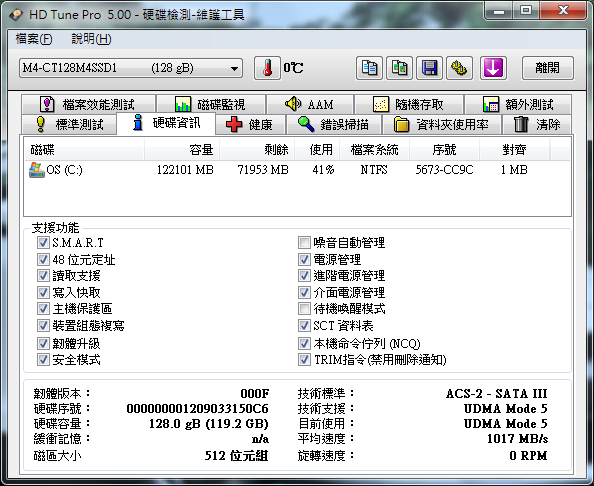
Task: Click the 41% usage cell
Action: [323, 170]
